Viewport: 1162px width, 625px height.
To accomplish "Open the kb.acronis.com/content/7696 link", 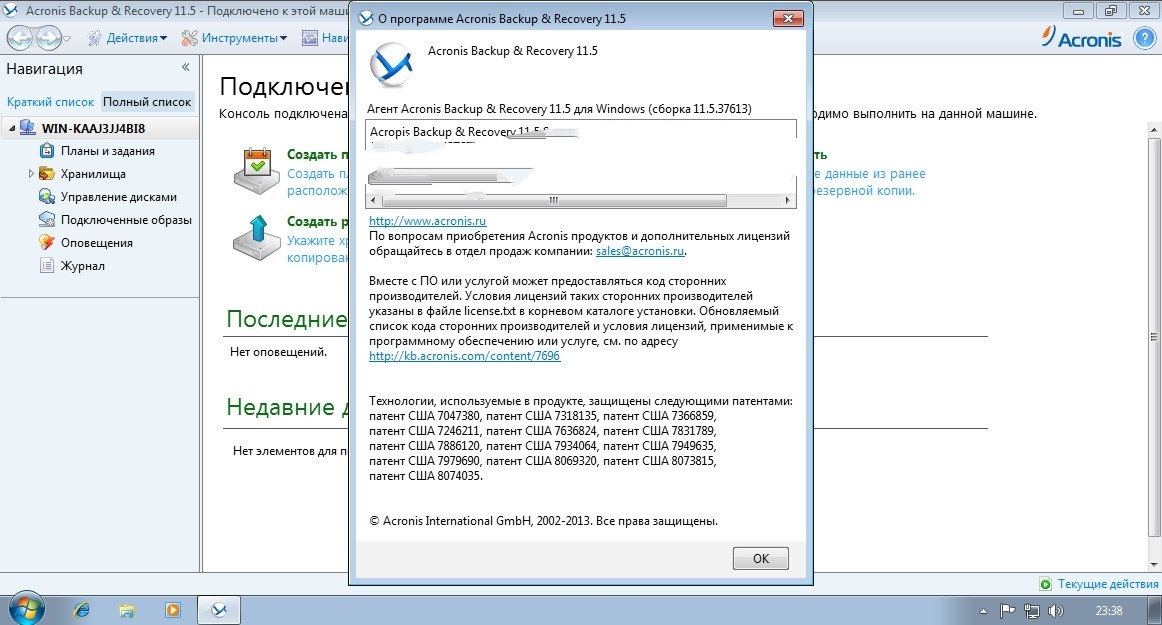I will click(465, 356).
